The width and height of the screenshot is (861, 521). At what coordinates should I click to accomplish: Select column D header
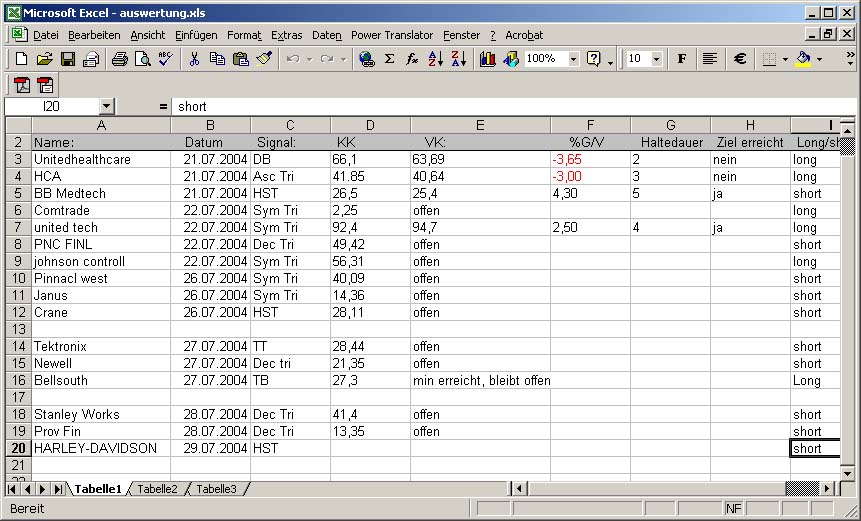click(370, 126)
